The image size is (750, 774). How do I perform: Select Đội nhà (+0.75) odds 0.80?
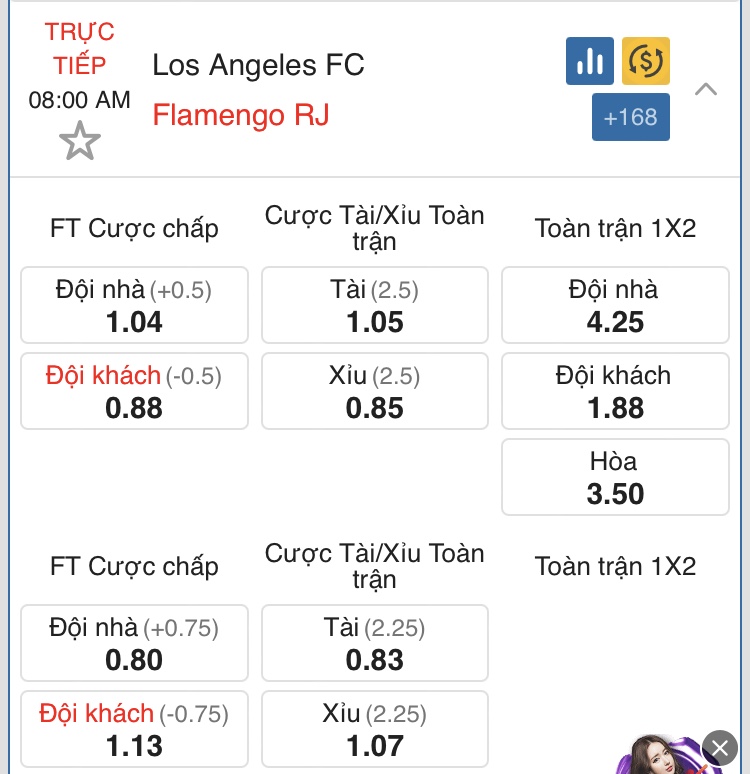134,643
